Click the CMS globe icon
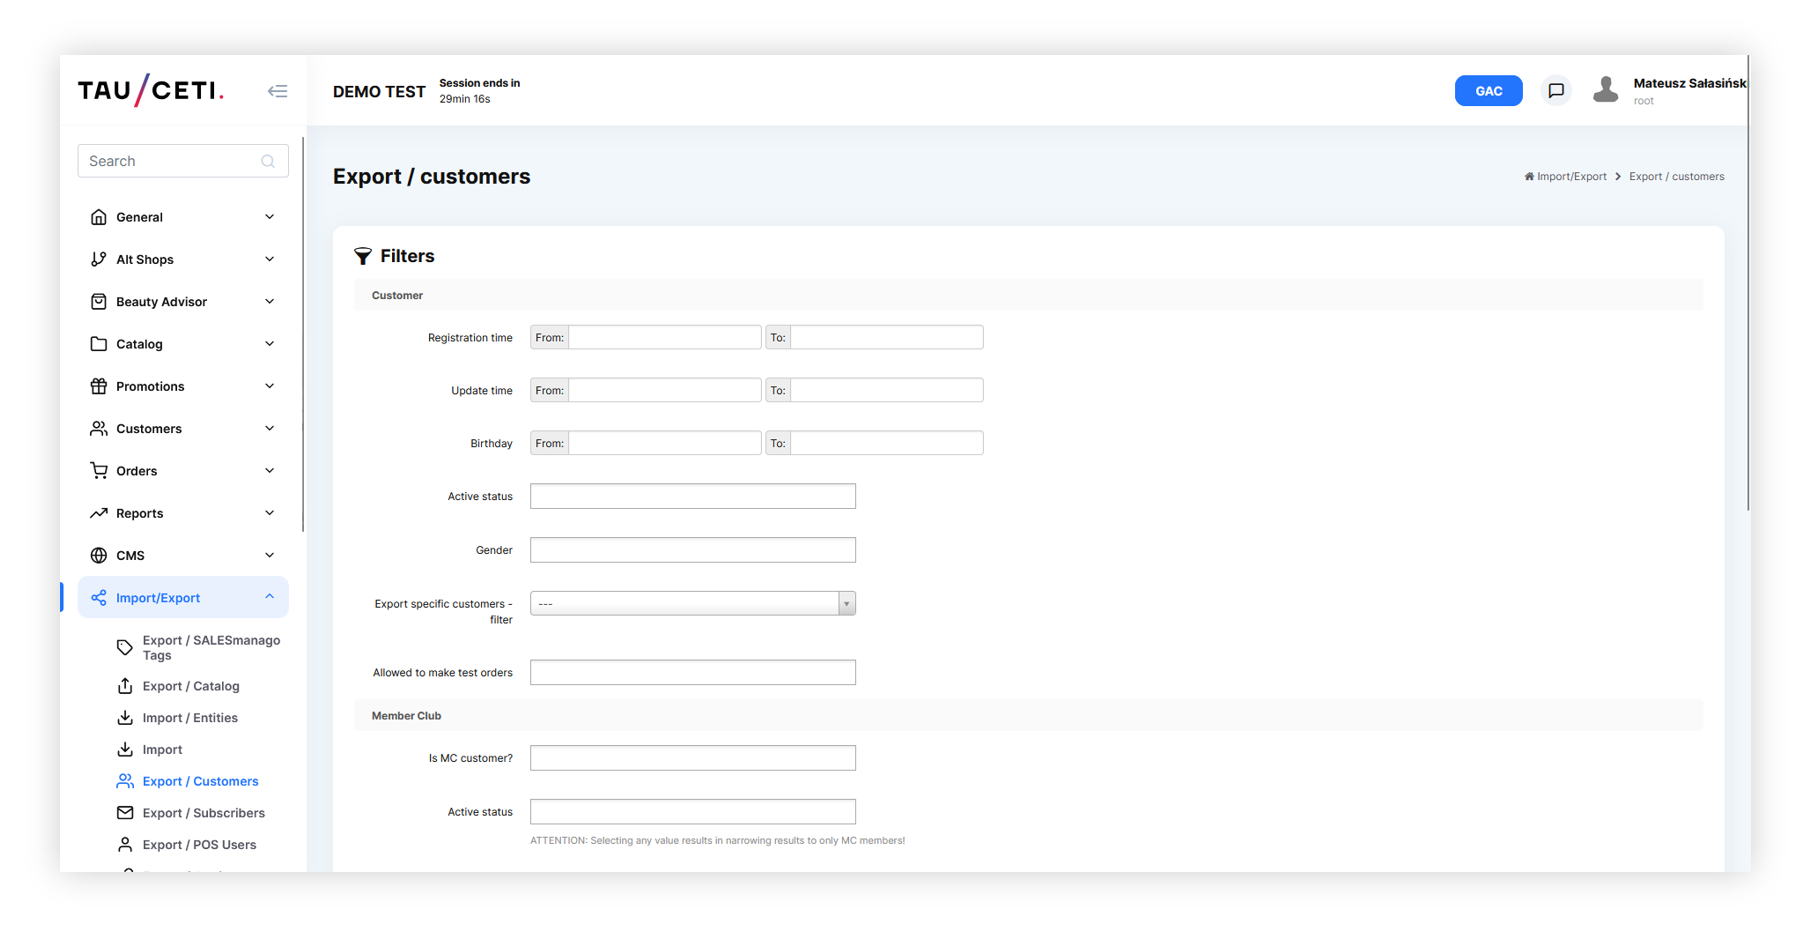This screenshot has height=925, width=1810. 98,555
